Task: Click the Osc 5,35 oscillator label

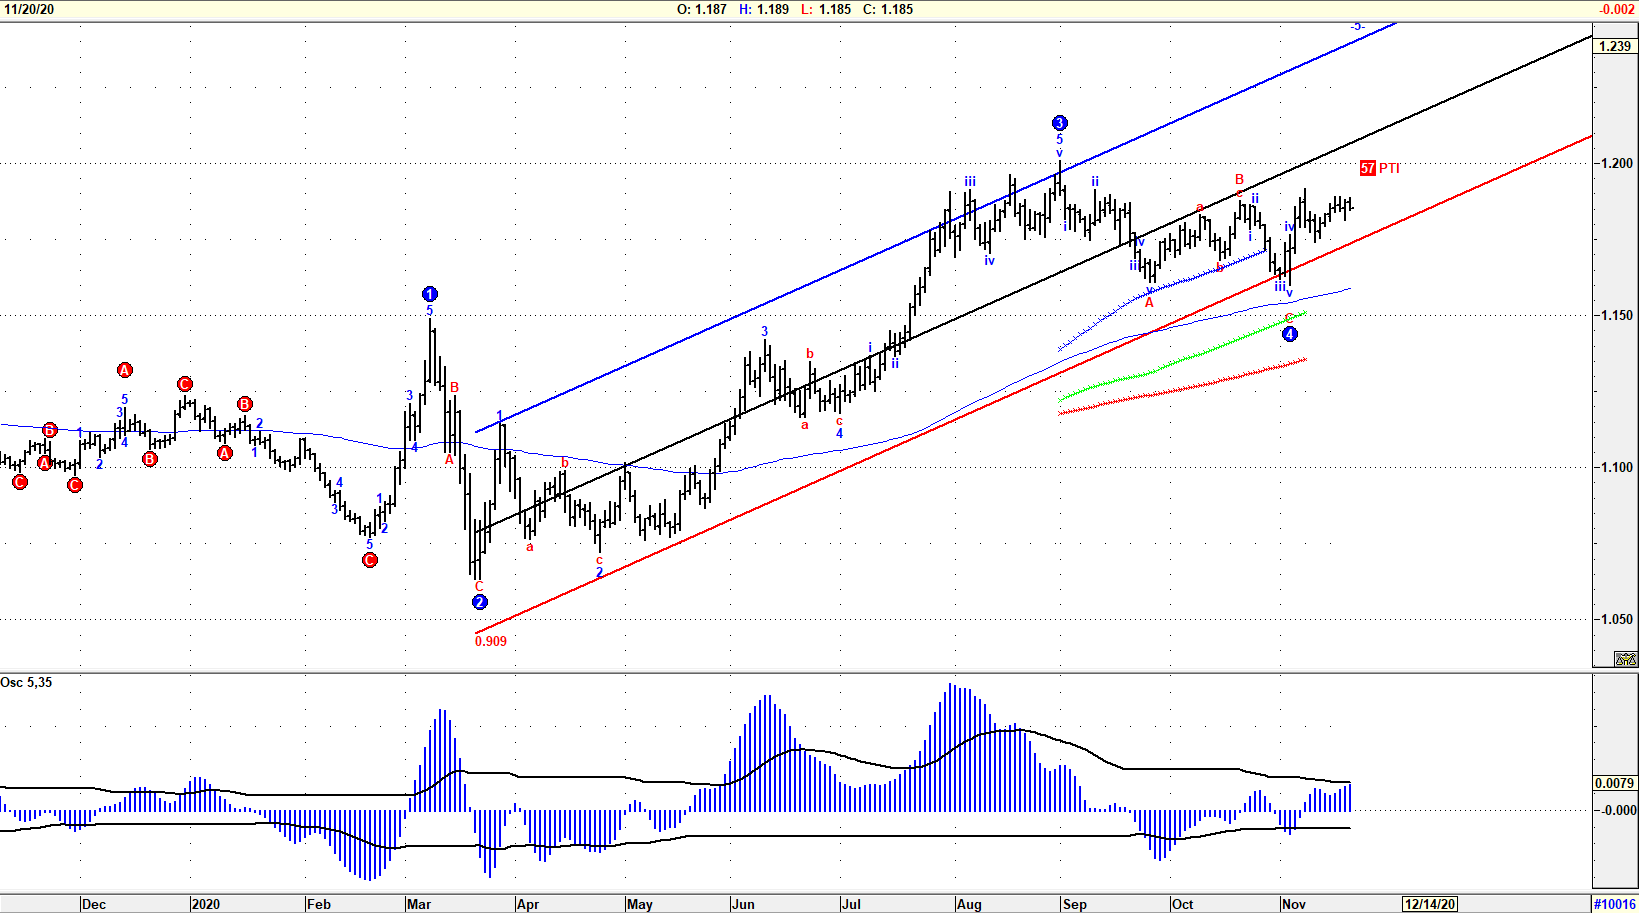Action: coord(27,682)
